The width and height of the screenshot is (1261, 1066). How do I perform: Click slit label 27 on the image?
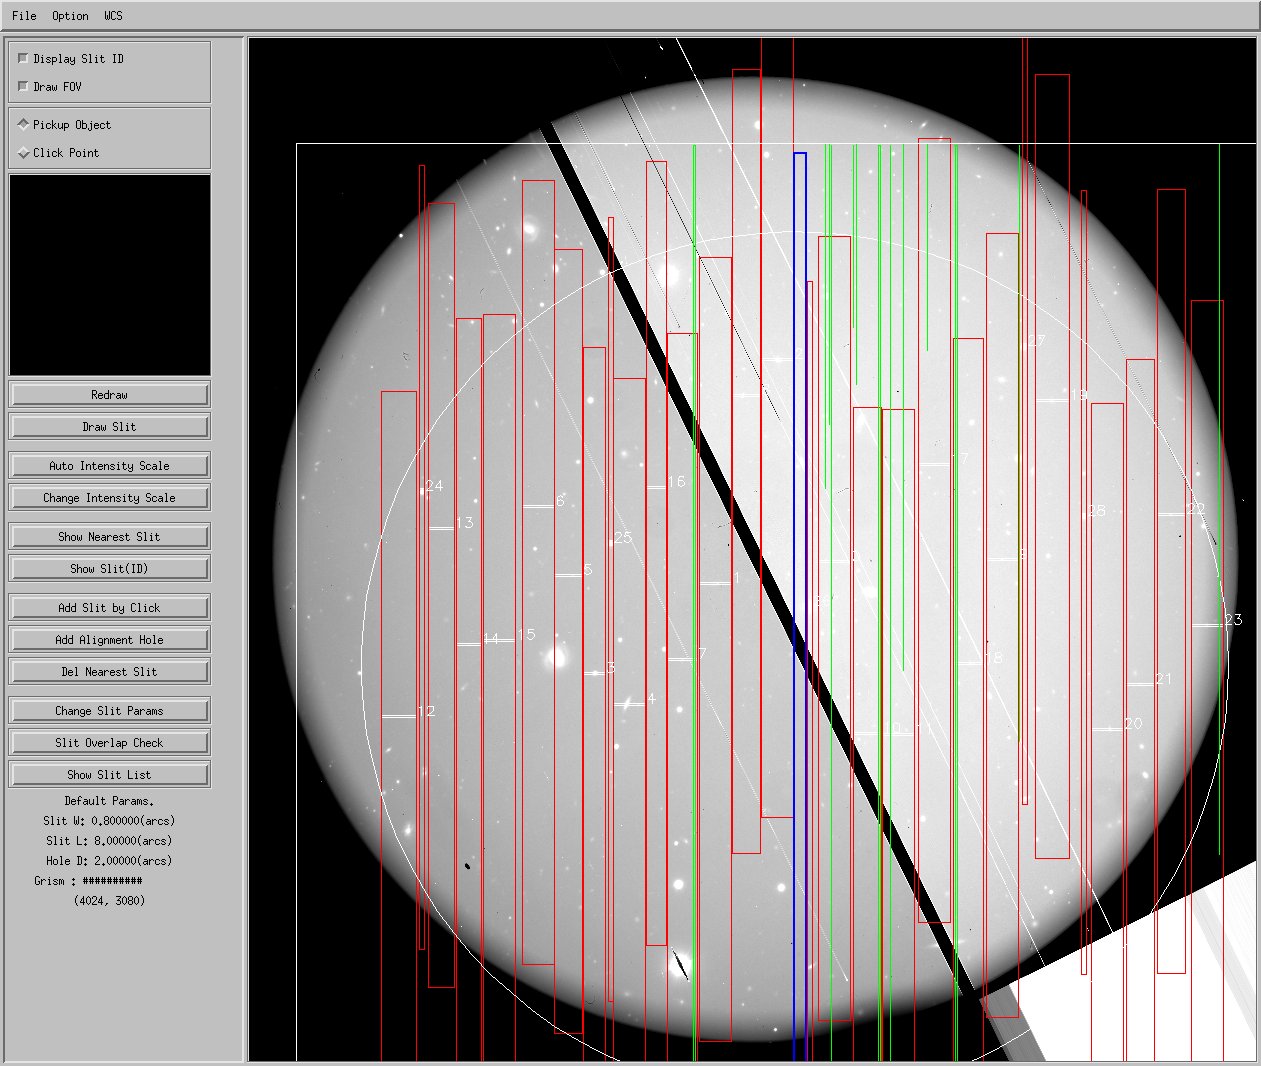coord(1036,341)
